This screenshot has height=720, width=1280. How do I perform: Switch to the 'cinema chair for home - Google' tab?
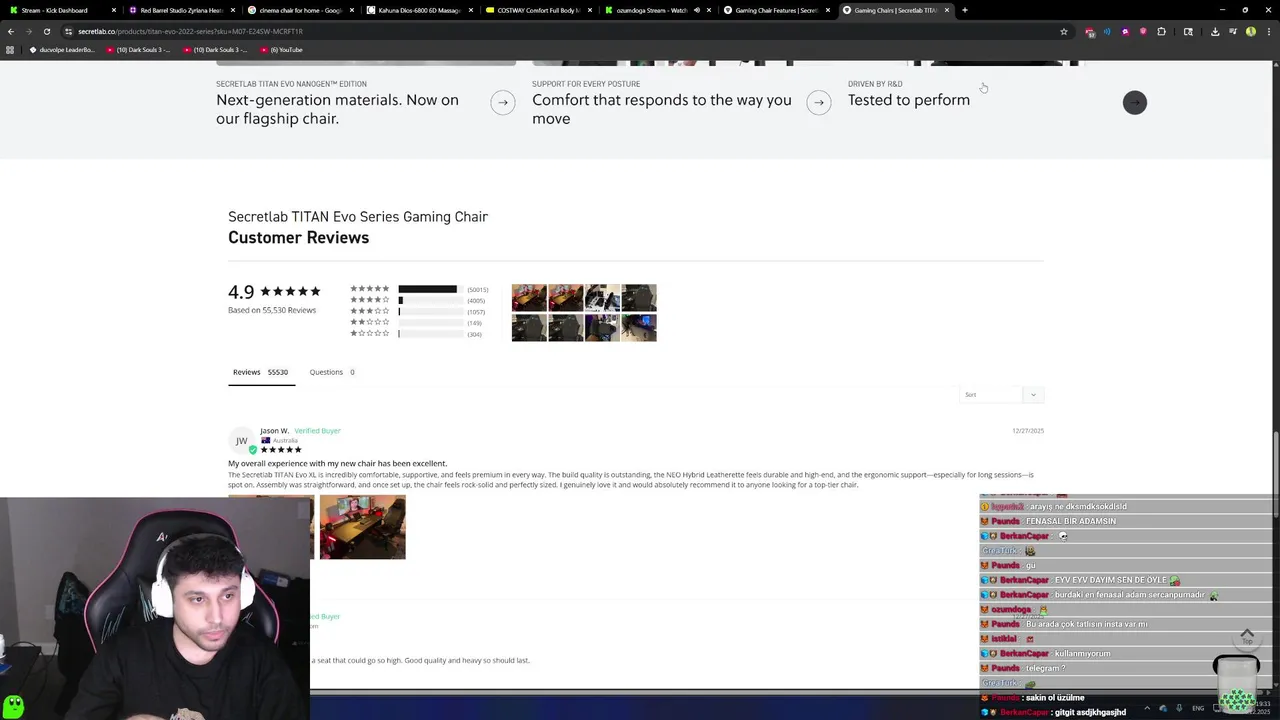pyautogui.click(x=300, y=10)
